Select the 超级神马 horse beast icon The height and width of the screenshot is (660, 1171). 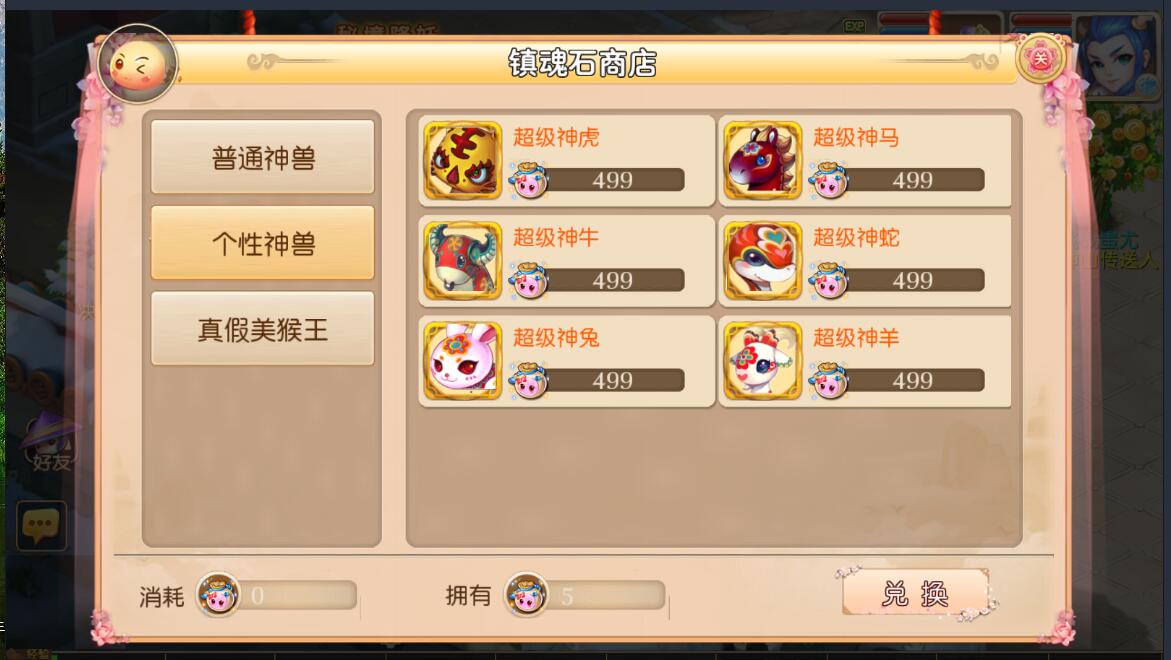click(x=762, y=161)
